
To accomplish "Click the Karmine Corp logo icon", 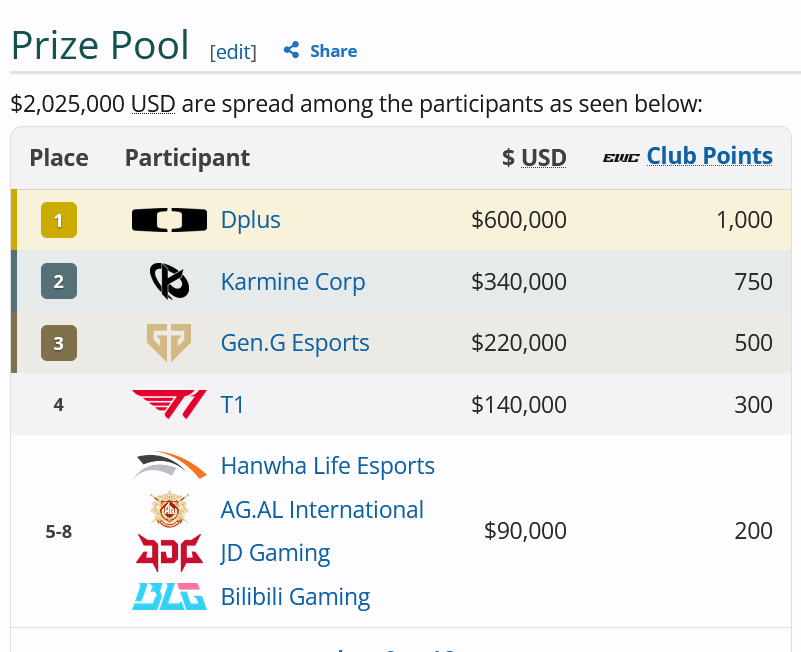I will (x=170, y=281).
